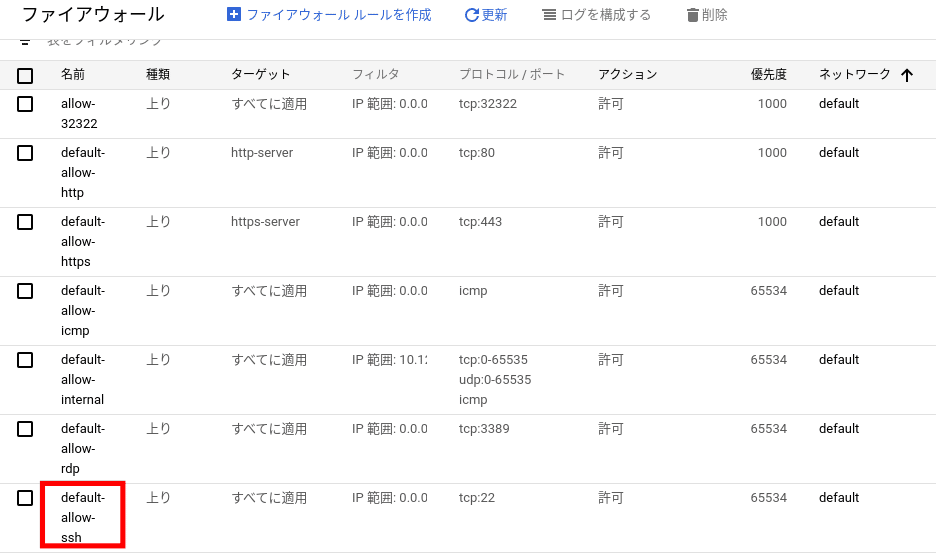Toggle the select-all checkbox in header
Image resolution: width=936 pixels, height=555 pixels.
click(25, 76)
